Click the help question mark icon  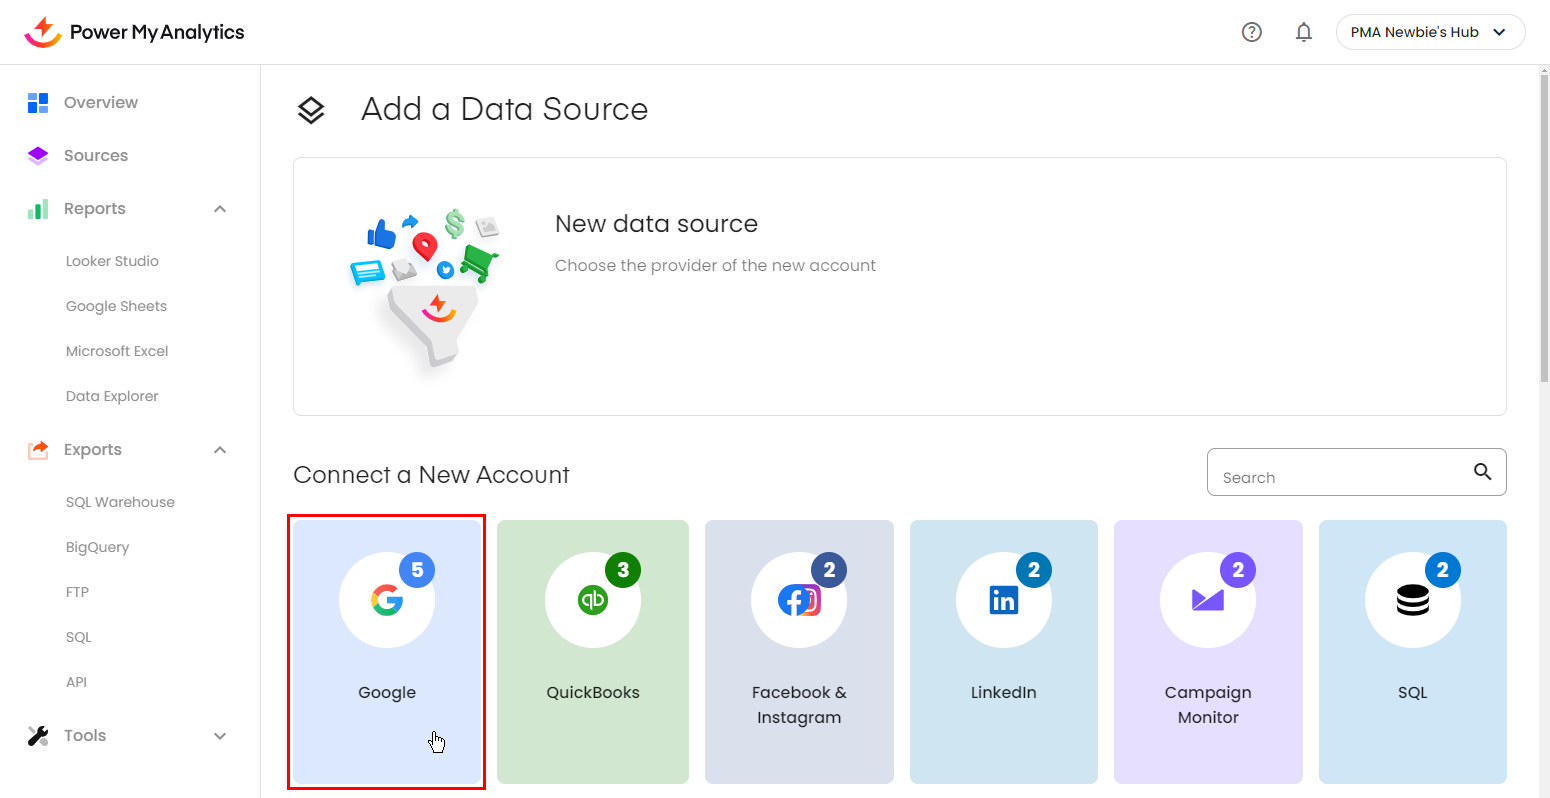(1251, 32)
